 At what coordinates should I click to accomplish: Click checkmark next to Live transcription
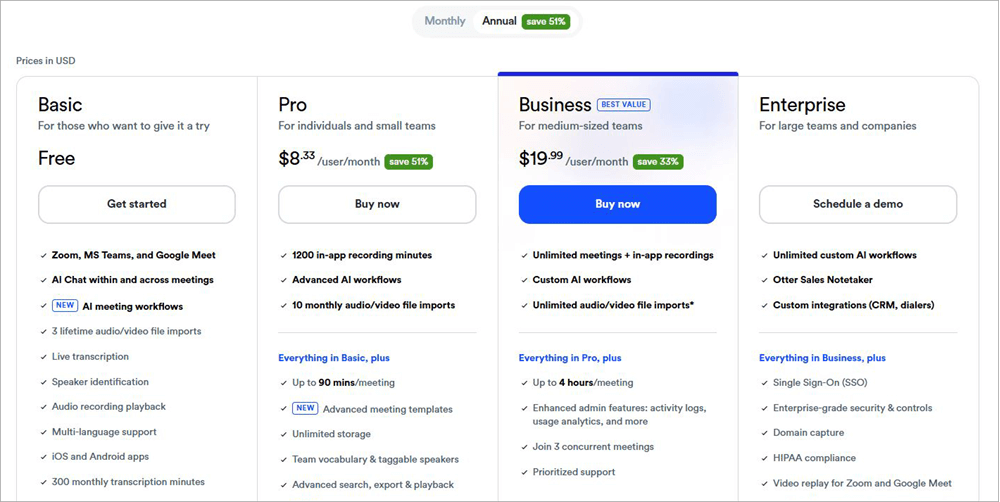click(43, 357)
